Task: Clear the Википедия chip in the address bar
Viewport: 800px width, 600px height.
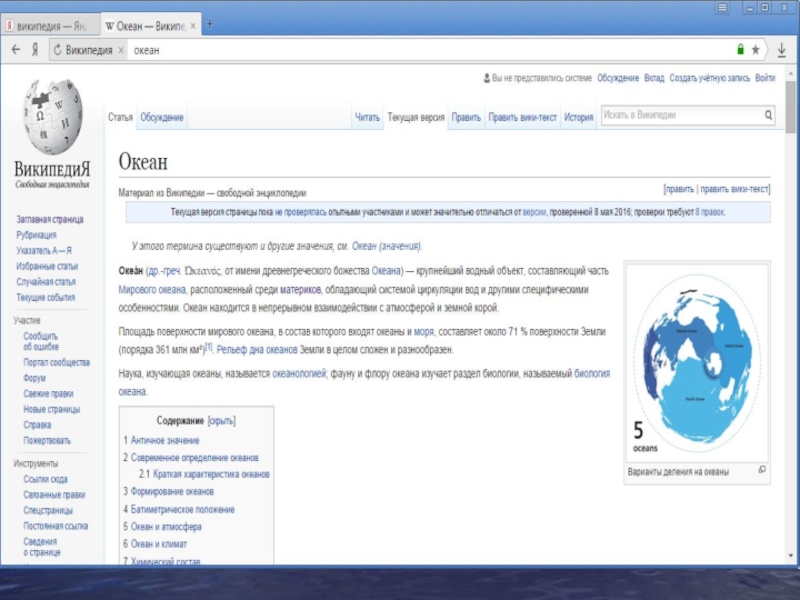Action: coord(120,49)
